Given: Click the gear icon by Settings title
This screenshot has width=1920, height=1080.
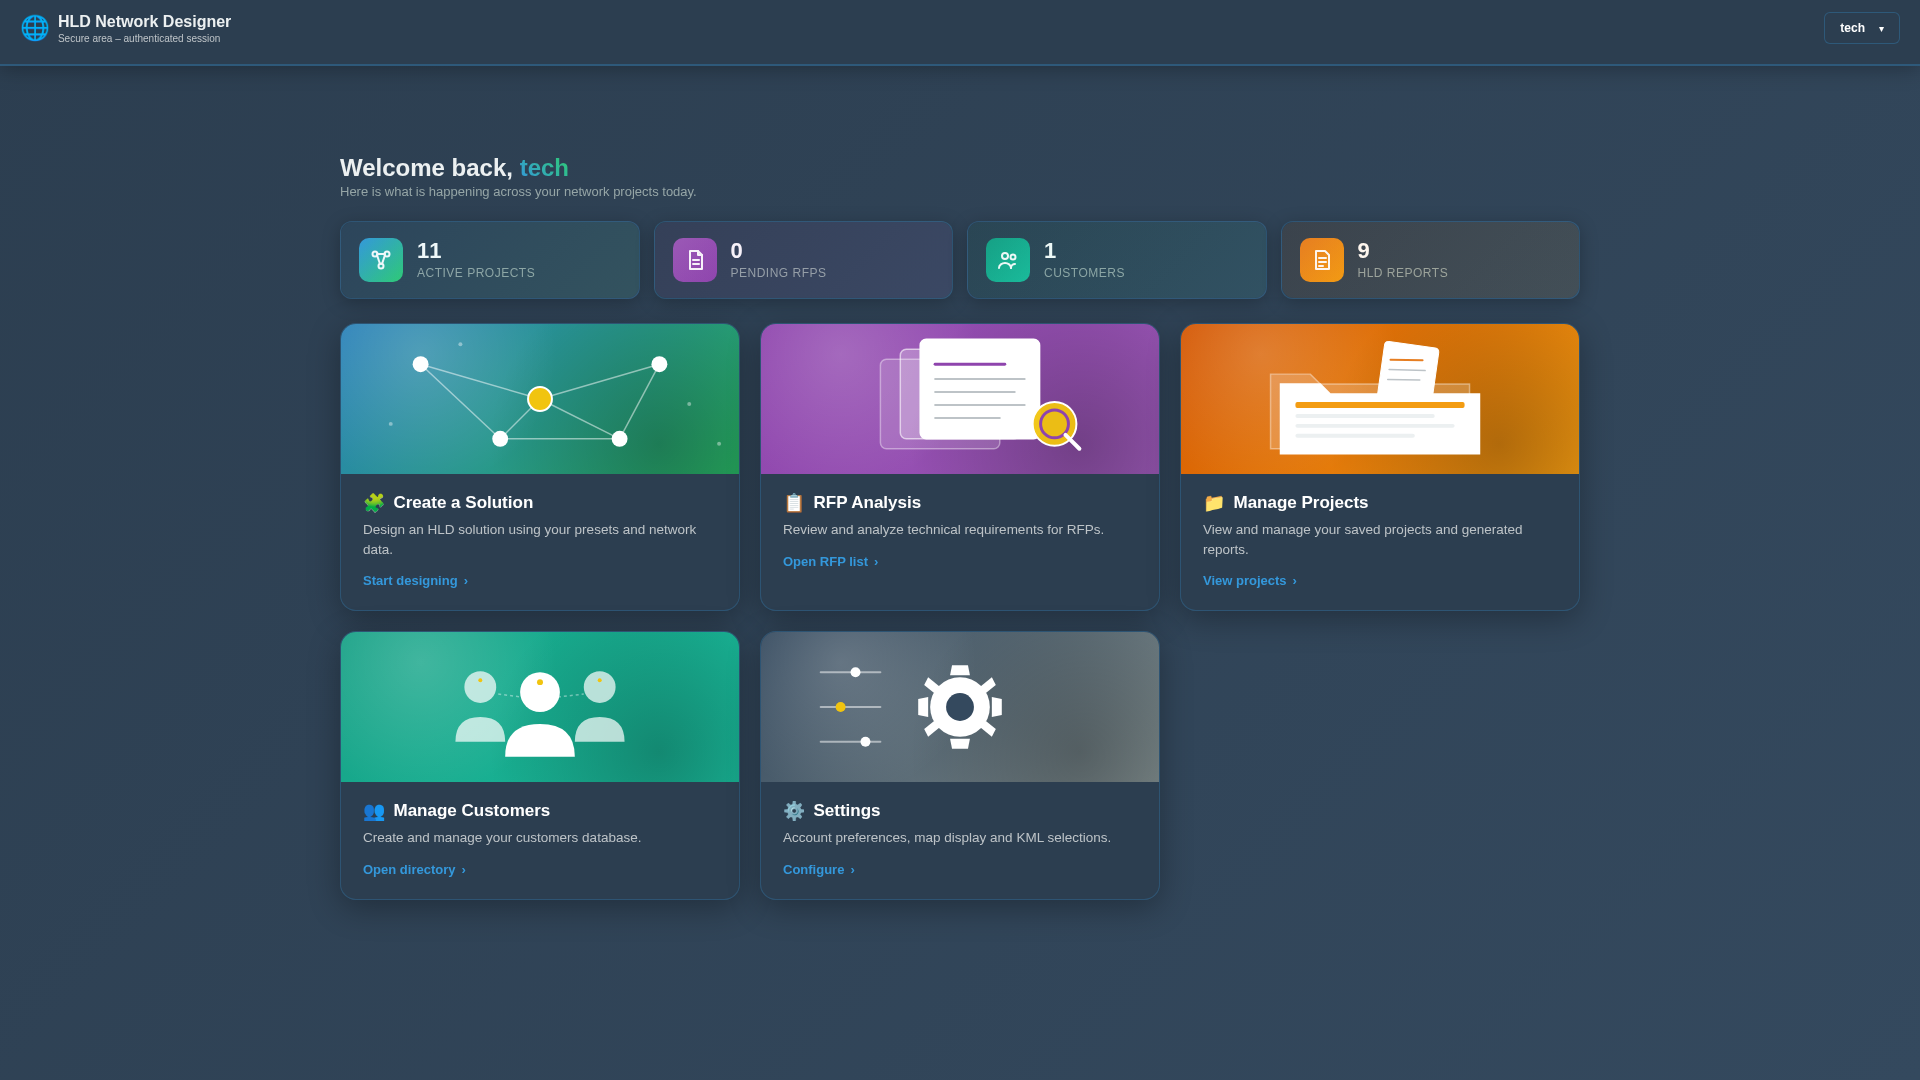Looking at the screenshot, I should tap(794, 811).
